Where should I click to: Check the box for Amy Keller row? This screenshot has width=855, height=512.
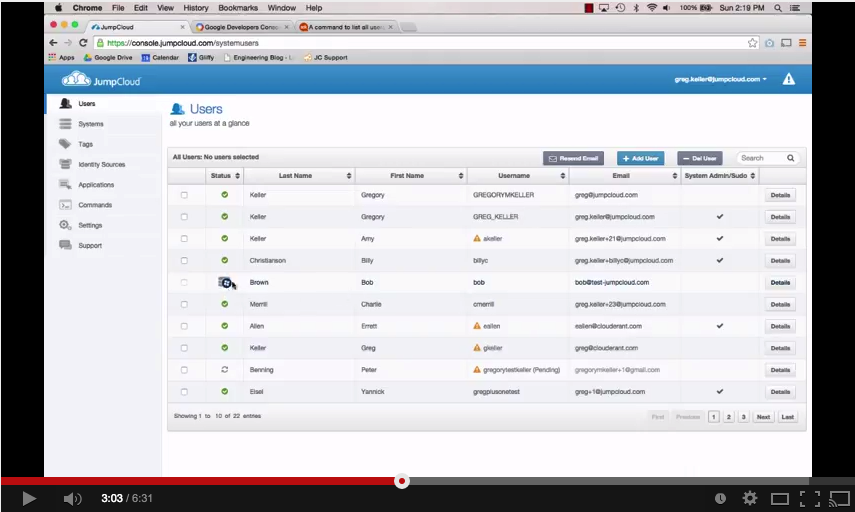(x=184, y=238)
